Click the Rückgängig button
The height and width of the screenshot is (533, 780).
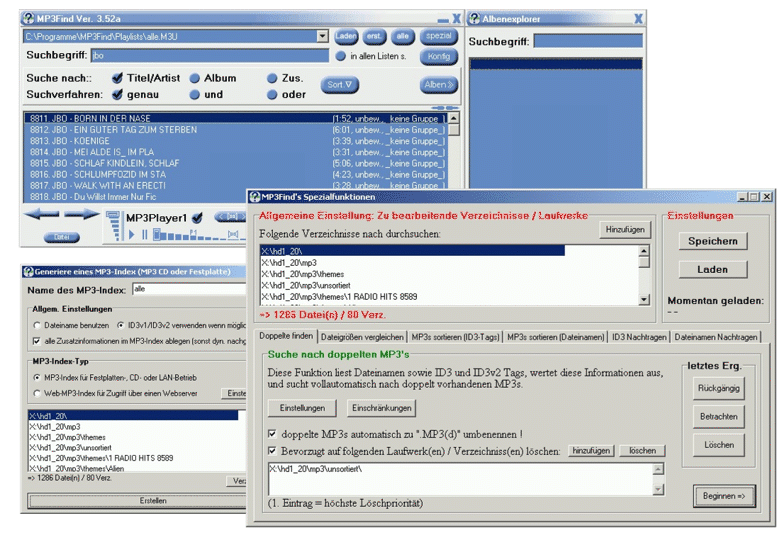pyautogui.click(x=718, y=388)
